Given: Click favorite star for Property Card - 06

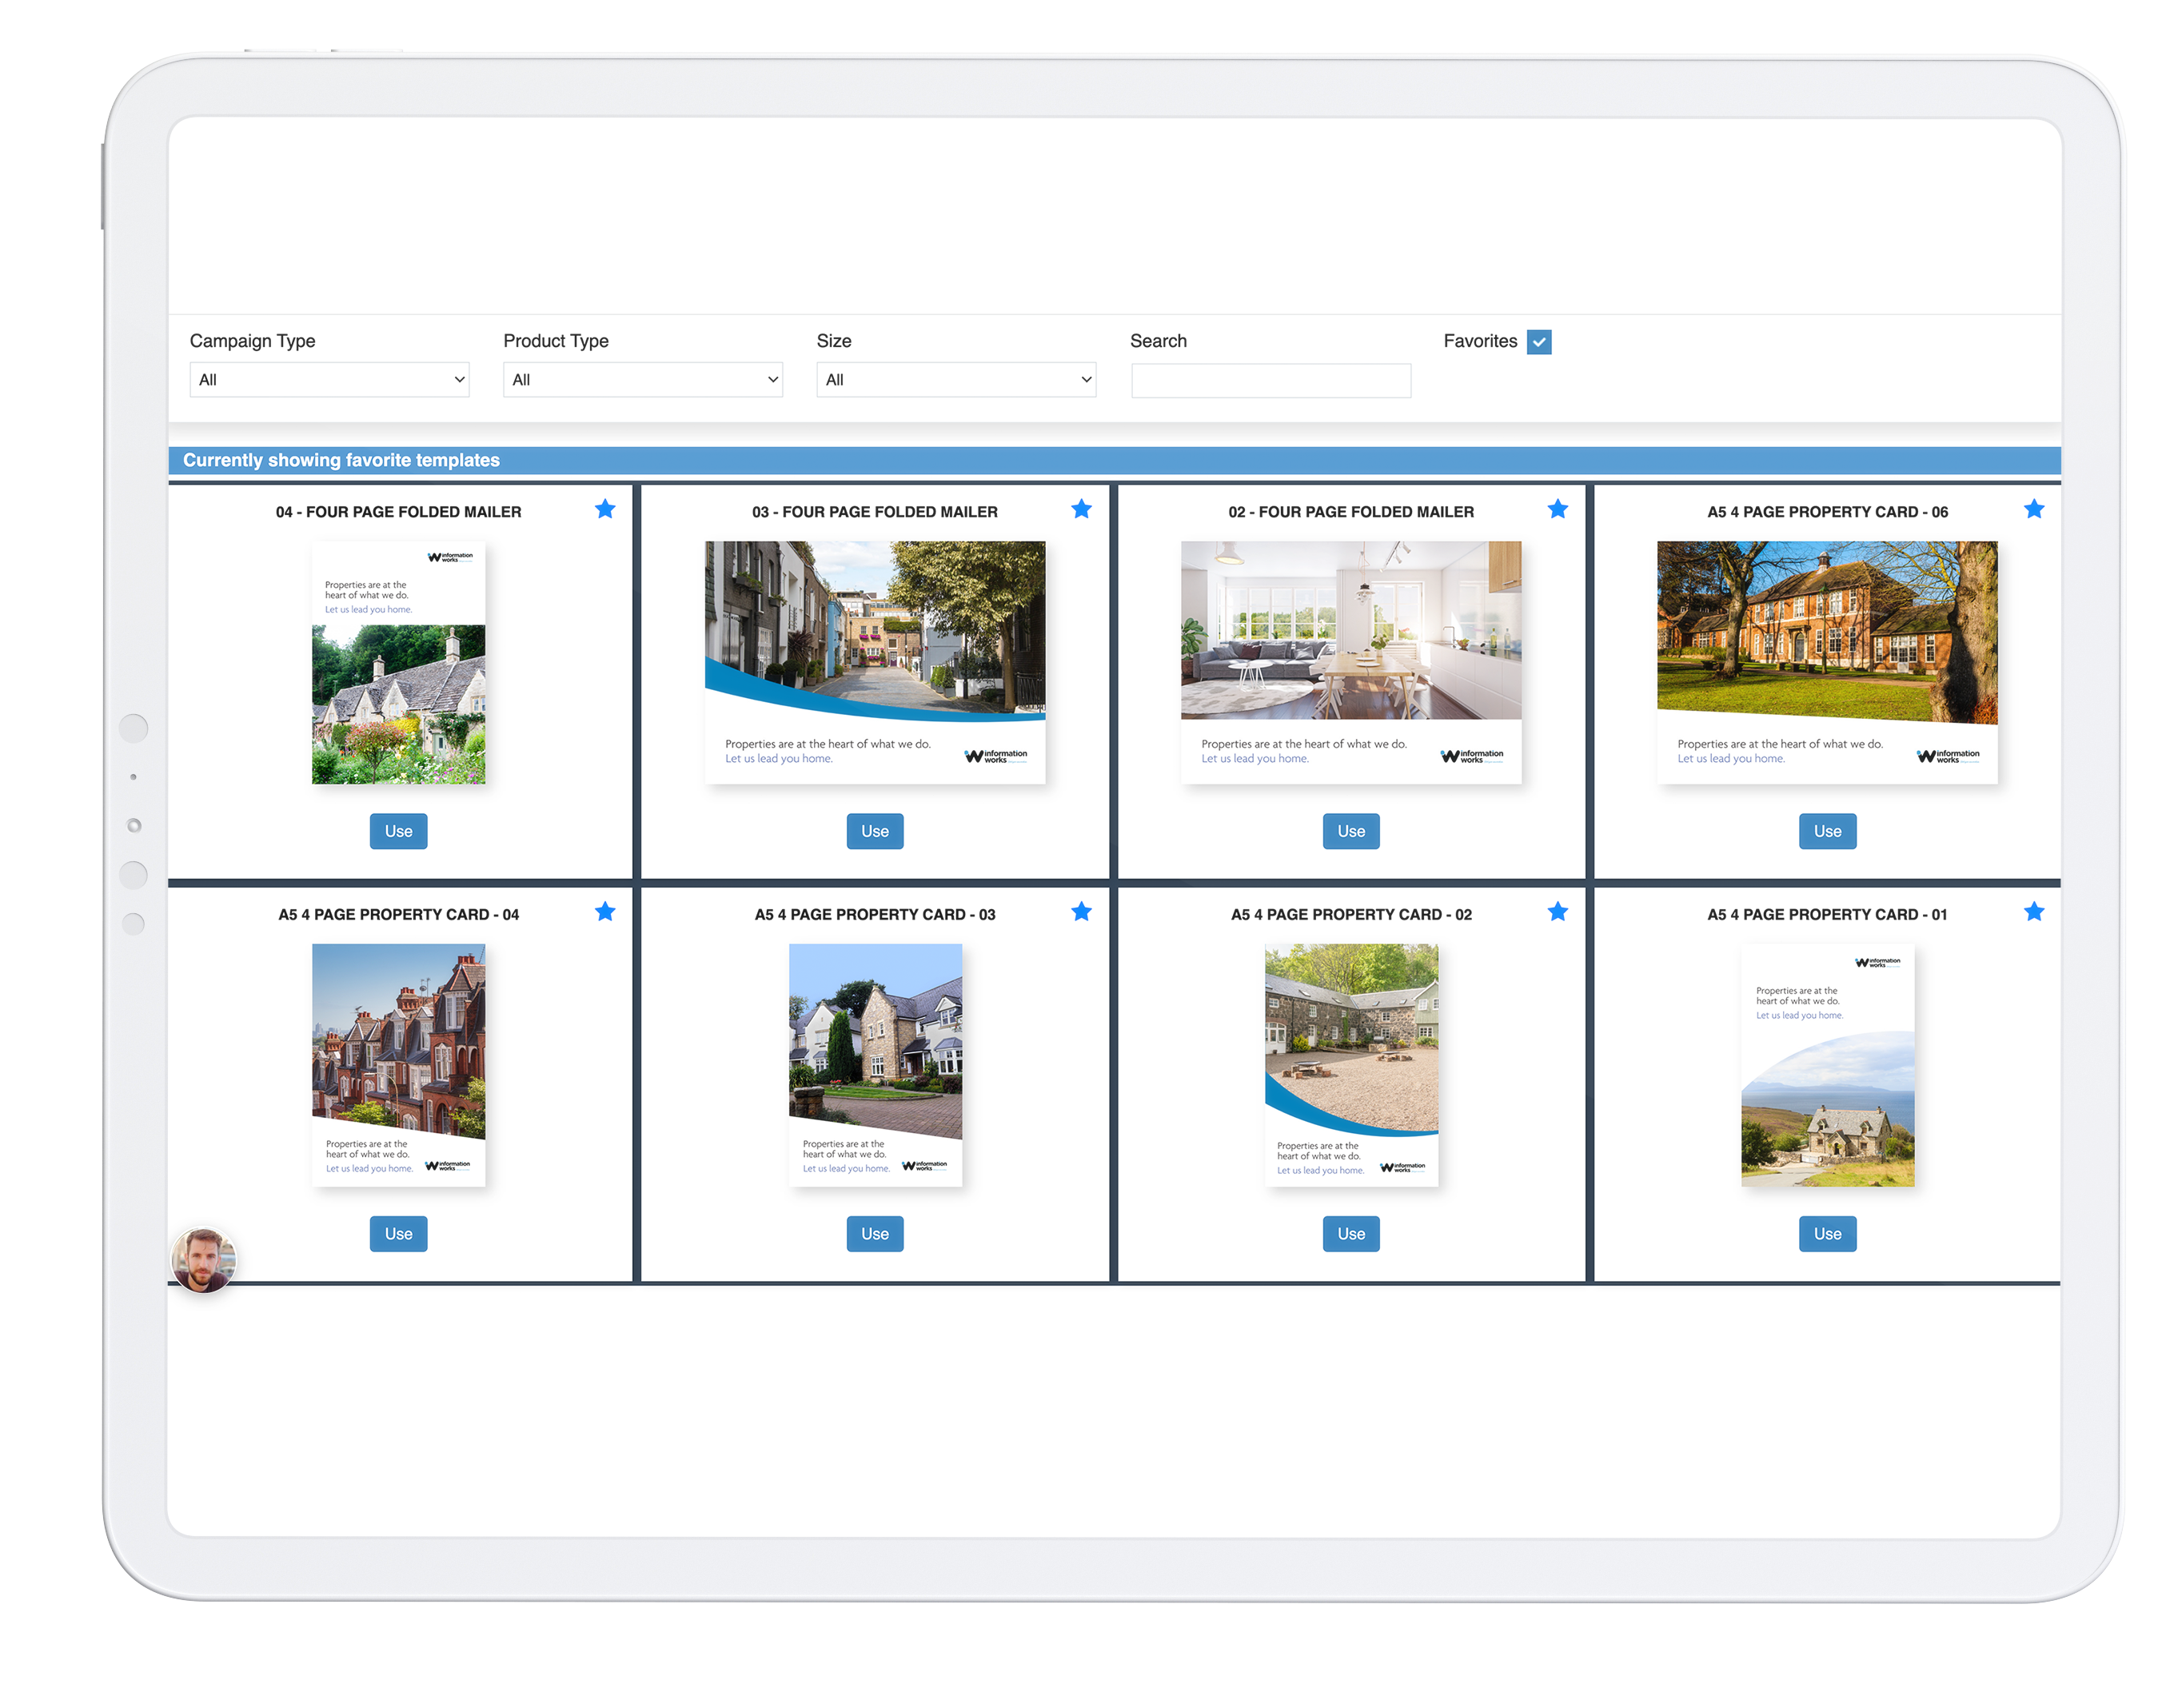Looking at the screenshot, I should point(2033,509).
